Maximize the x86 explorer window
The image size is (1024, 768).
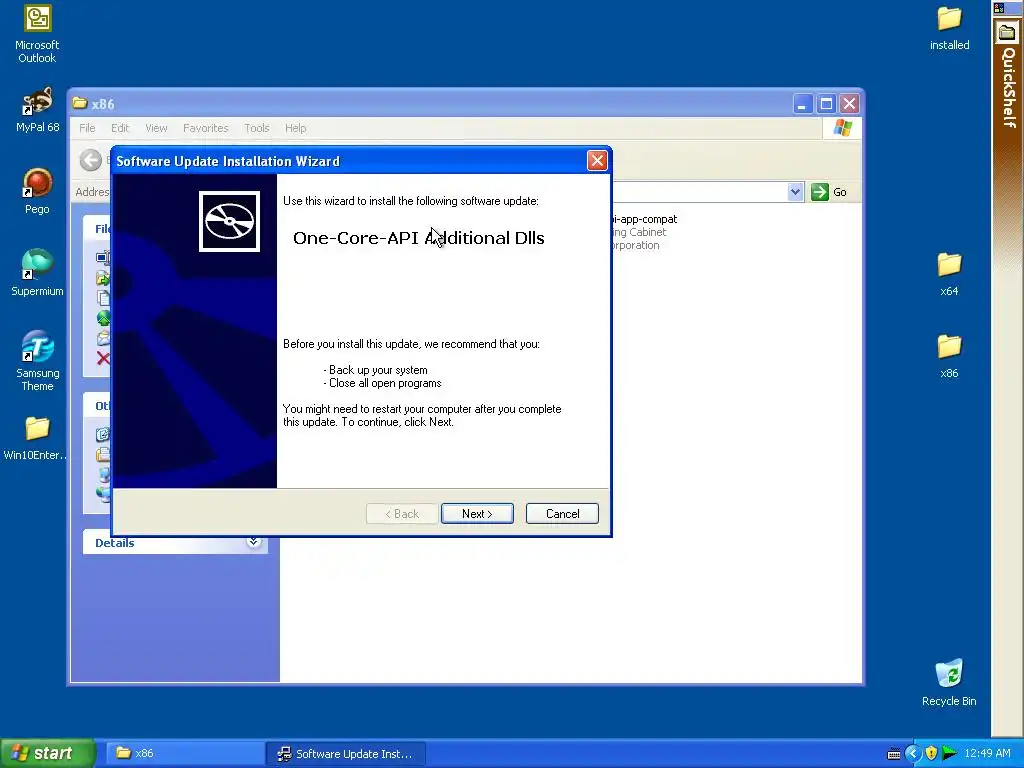[826, 104]
